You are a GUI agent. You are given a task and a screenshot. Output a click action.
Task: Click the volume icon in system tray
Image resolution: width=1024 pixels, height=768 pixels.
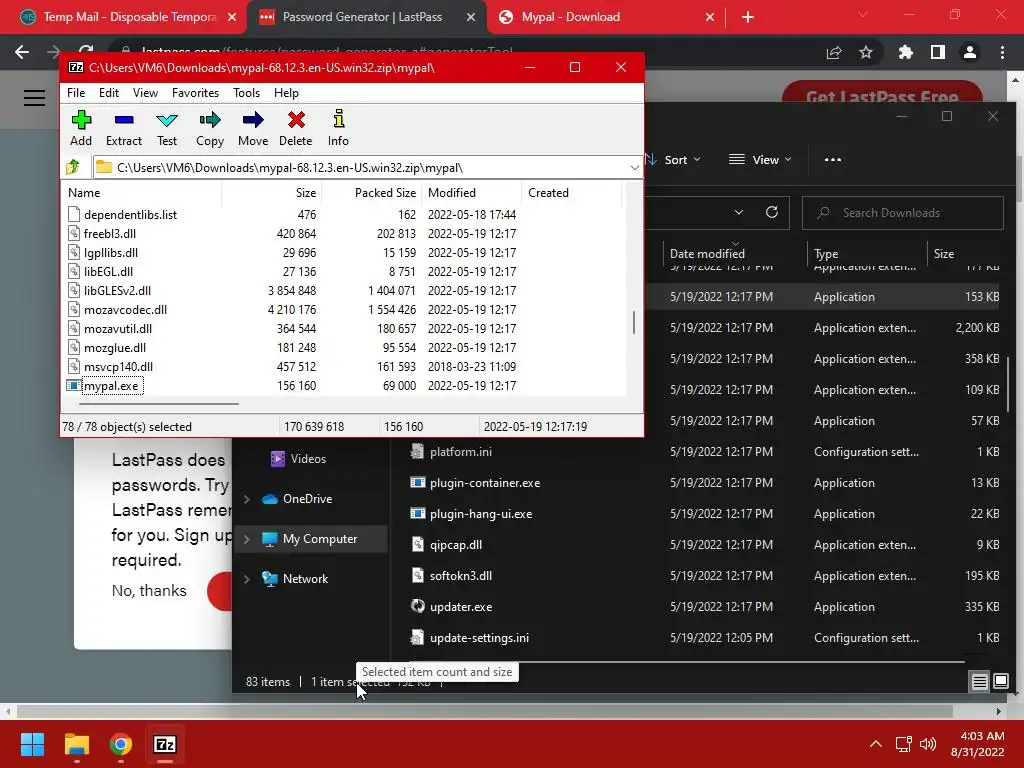coord(927,744)
